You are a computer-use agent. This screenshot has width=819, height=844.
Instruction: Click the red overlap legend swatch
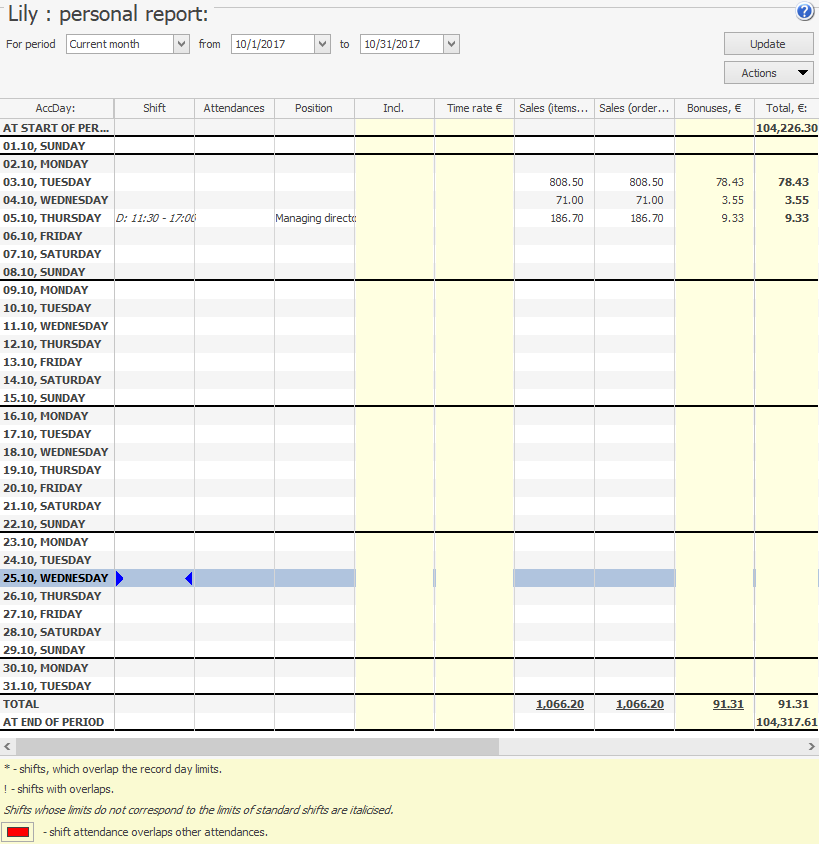pyautogui.click(x=19, y=832)
